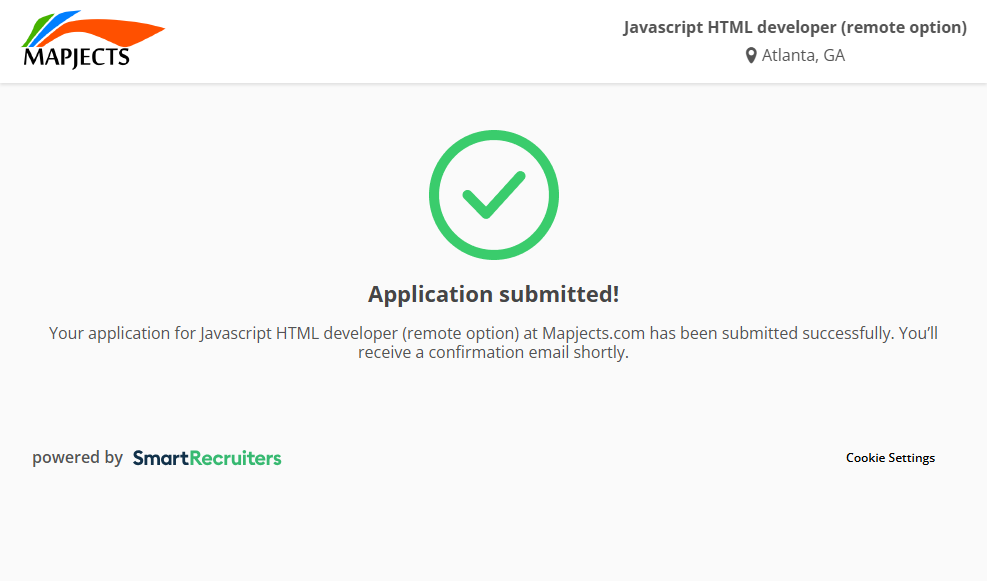Open Cookie Settings
The width and height of the screenshot is (987, 581).
pyautogui.click(x=890, y=458)
